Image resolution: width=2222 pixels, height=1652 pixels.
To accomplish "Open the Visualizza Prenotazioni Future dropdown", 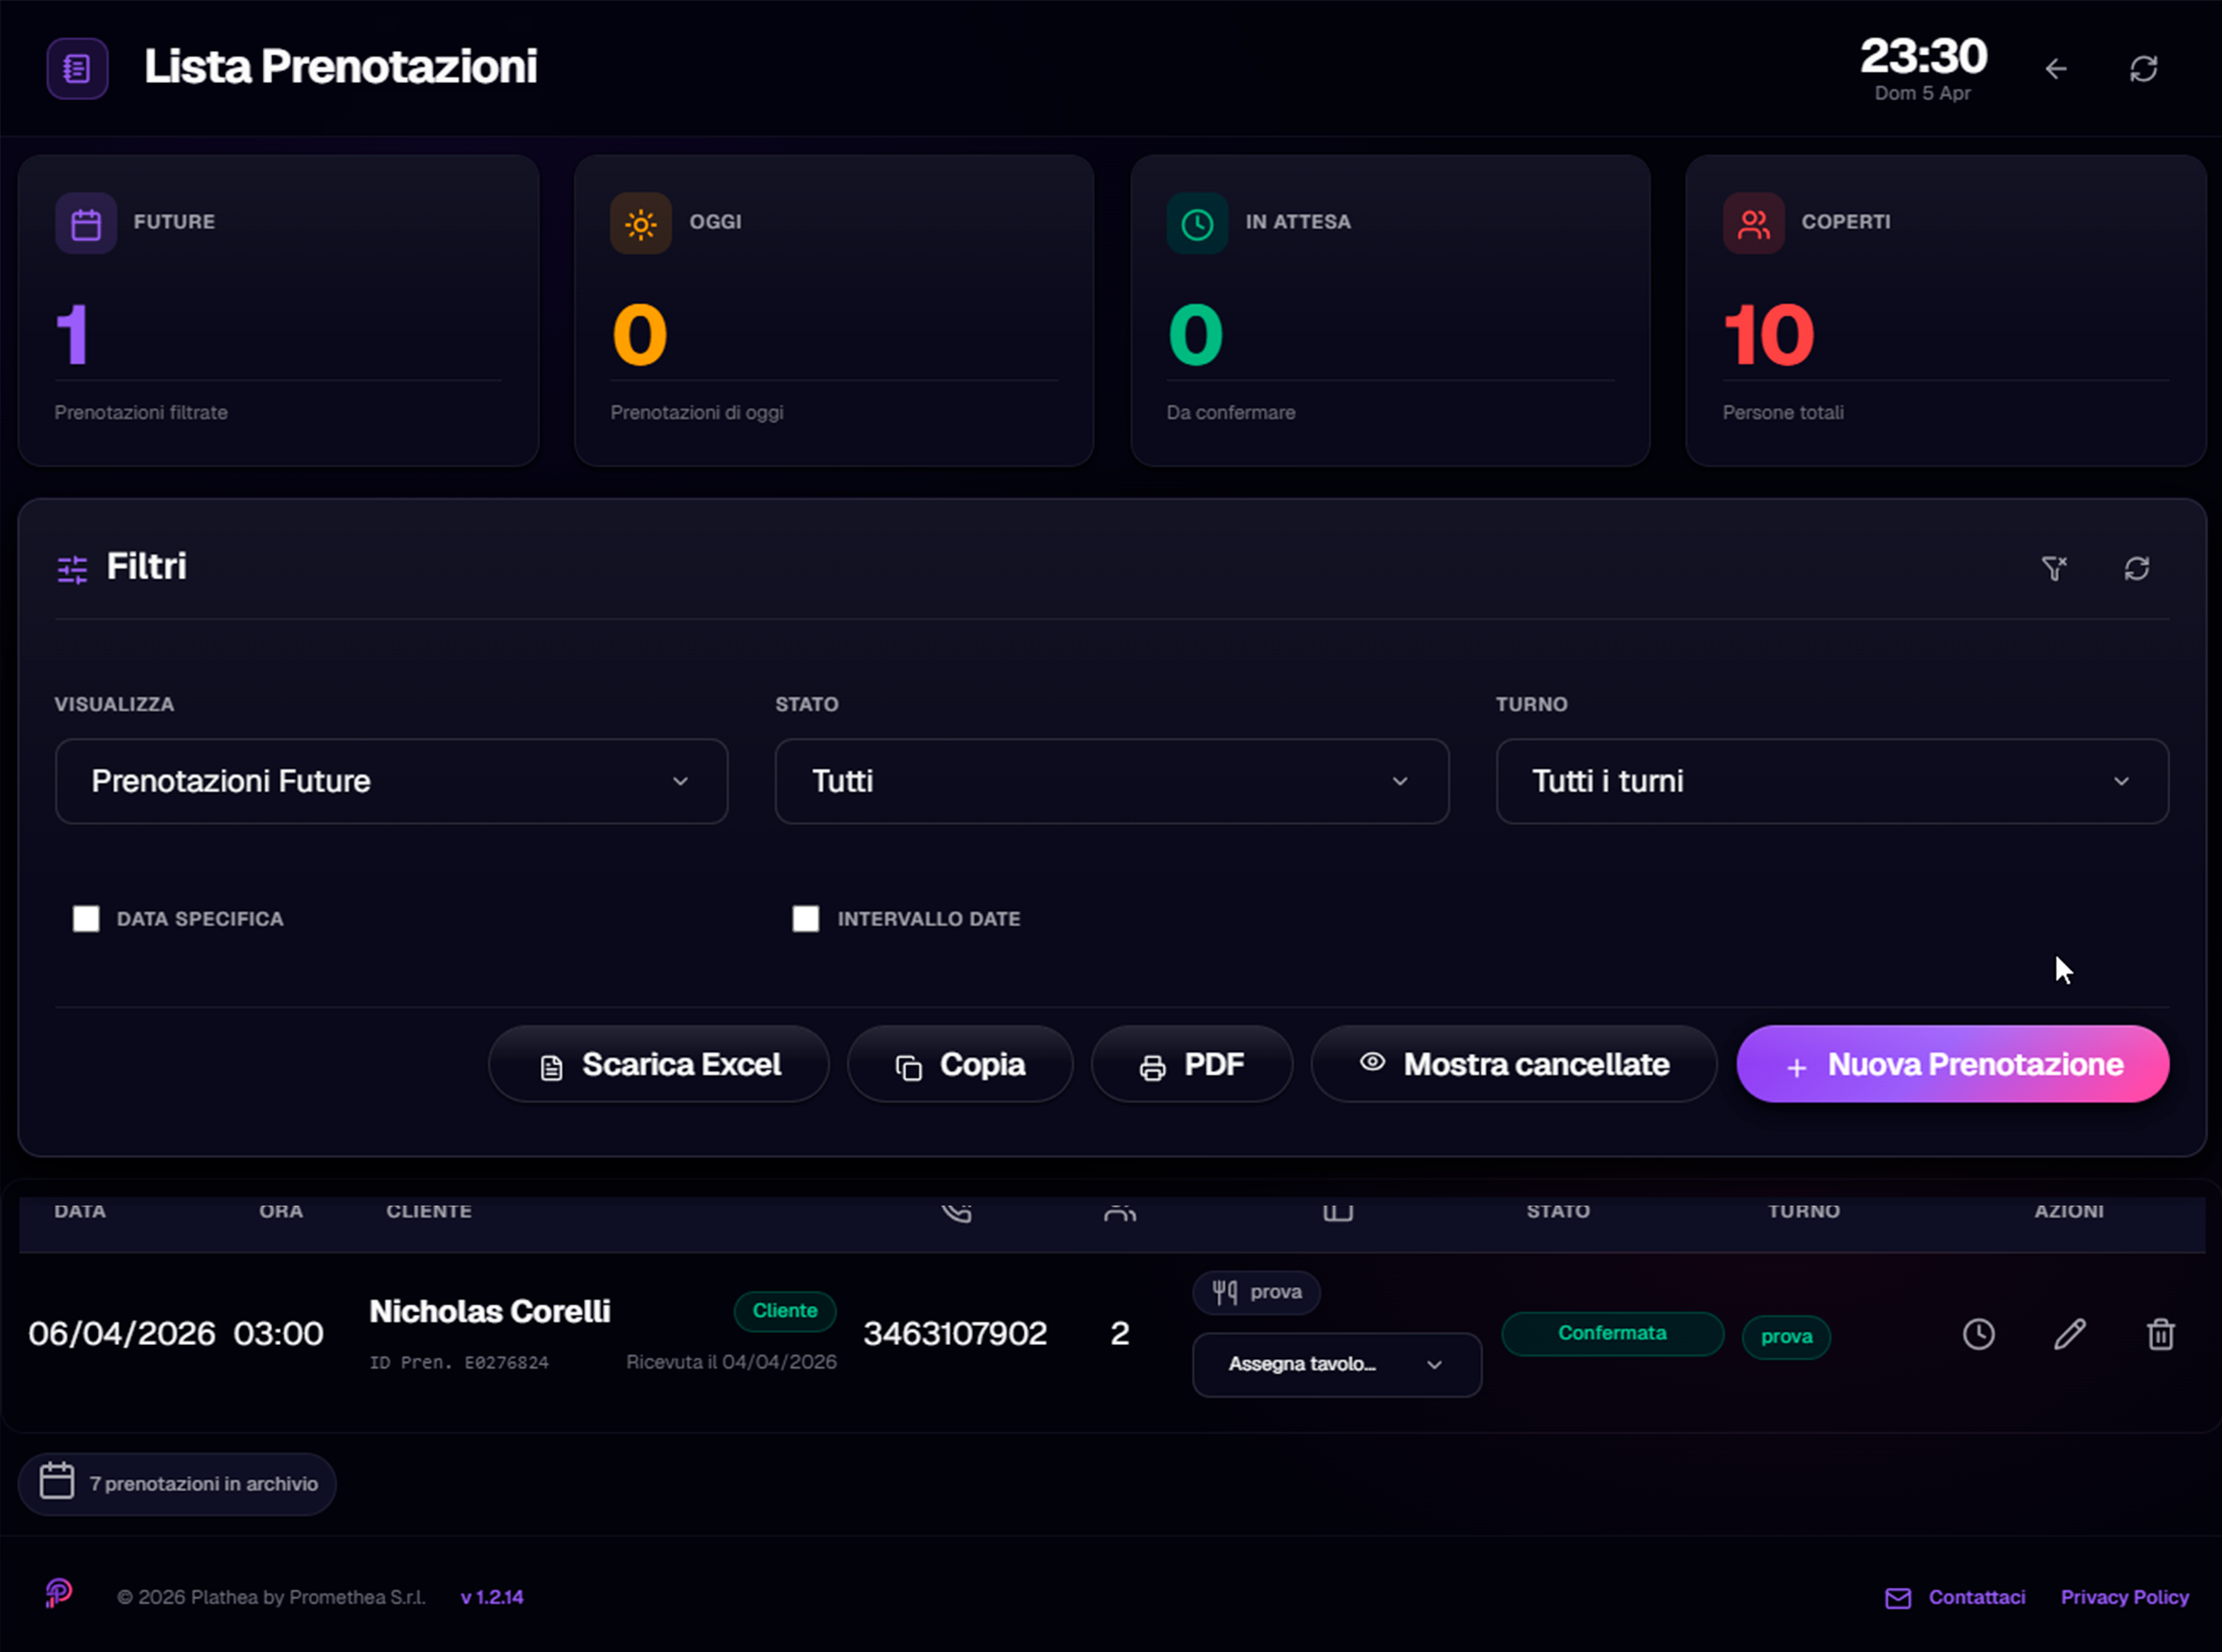I will (x=391, y=781).
